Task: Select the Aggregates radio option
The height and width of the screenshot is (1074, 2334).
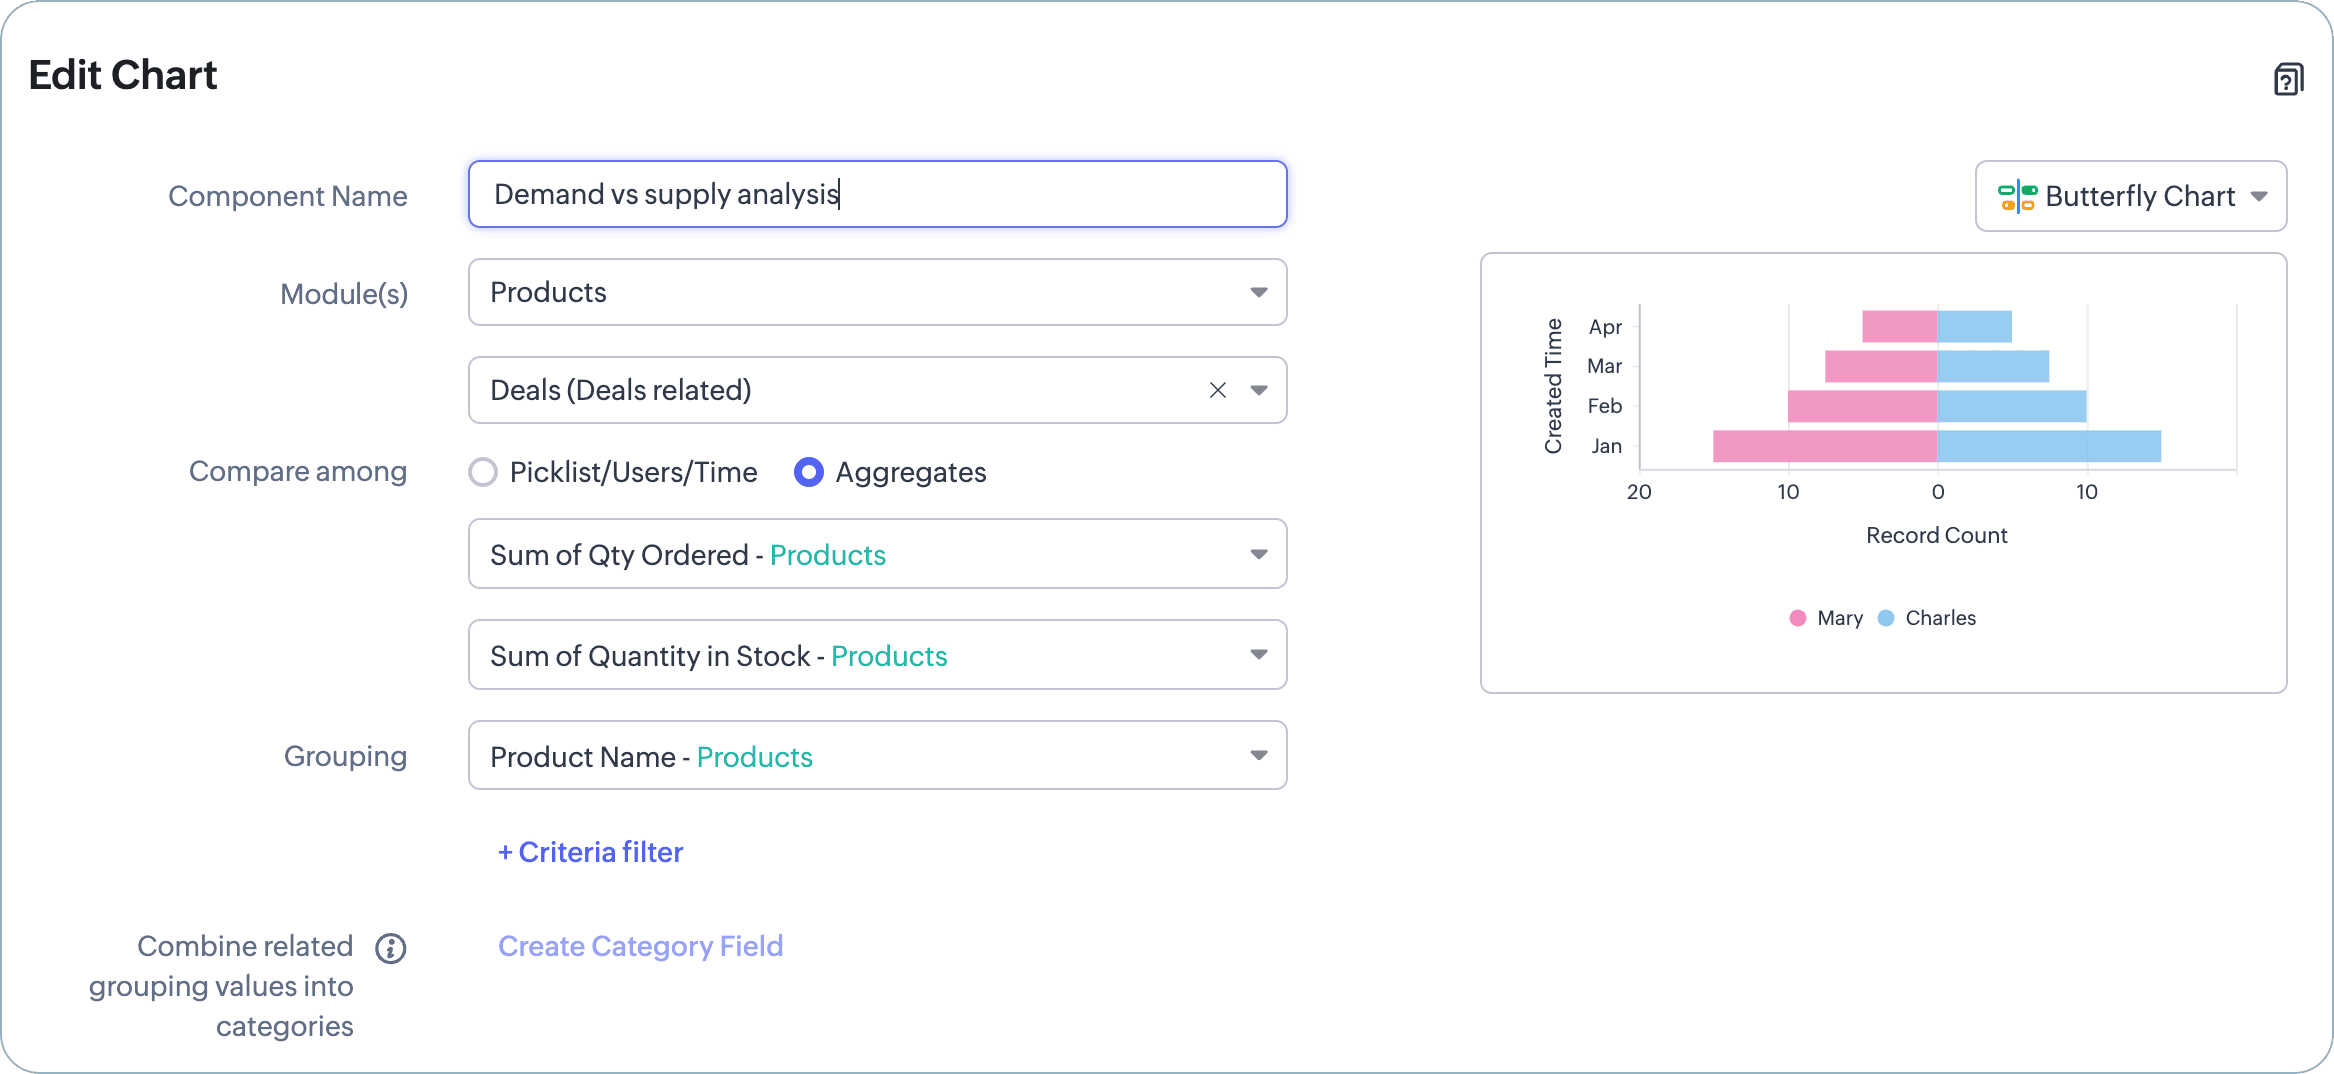Action: tap(808, 472)
